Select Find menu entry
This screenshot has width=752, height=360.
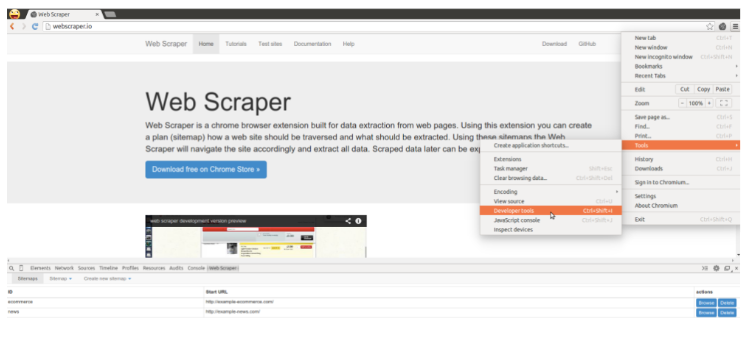pos(681,127)
